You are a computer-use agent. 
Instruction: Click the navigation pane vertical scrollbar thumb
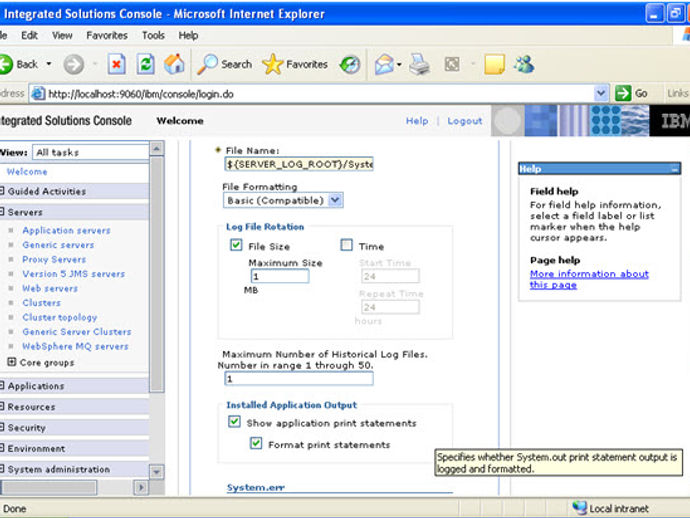click(x=157, y=274)
